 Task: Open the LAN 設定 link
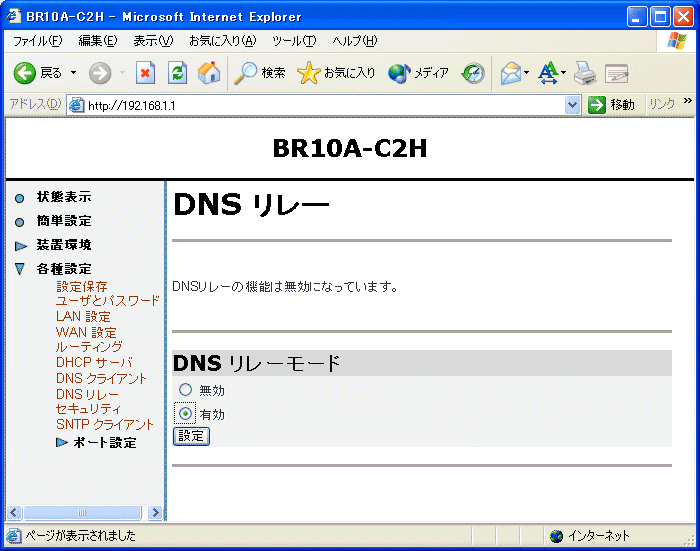pos(83,317)
